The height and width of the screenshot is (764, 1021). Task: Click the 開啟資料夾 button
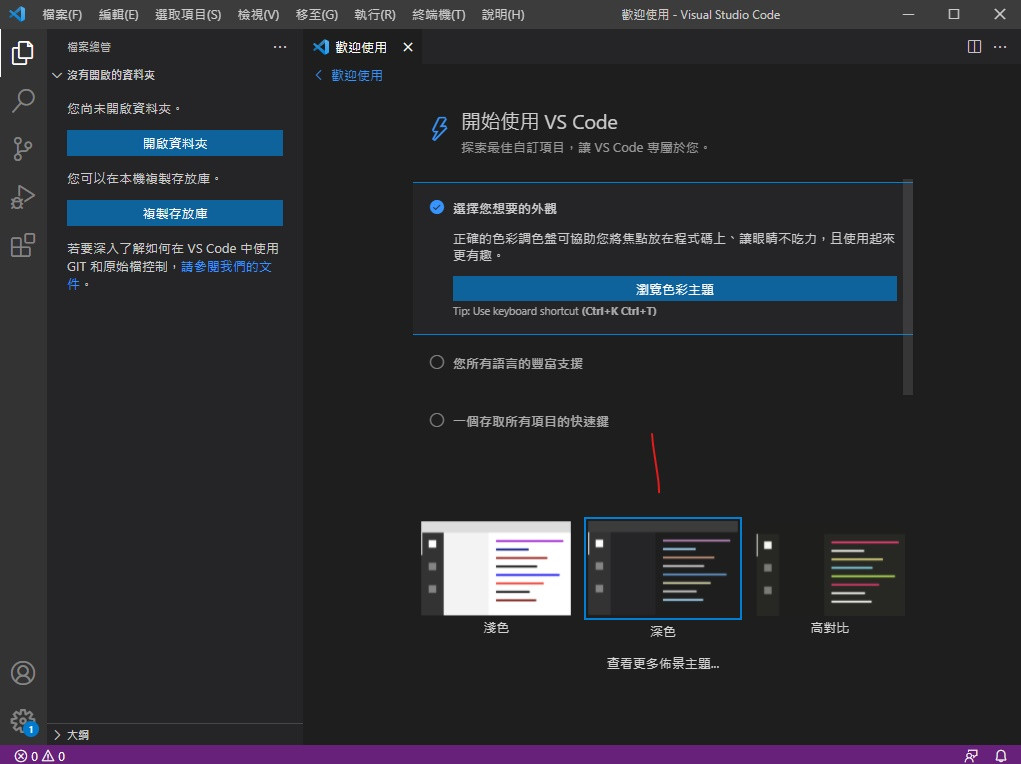175,143
